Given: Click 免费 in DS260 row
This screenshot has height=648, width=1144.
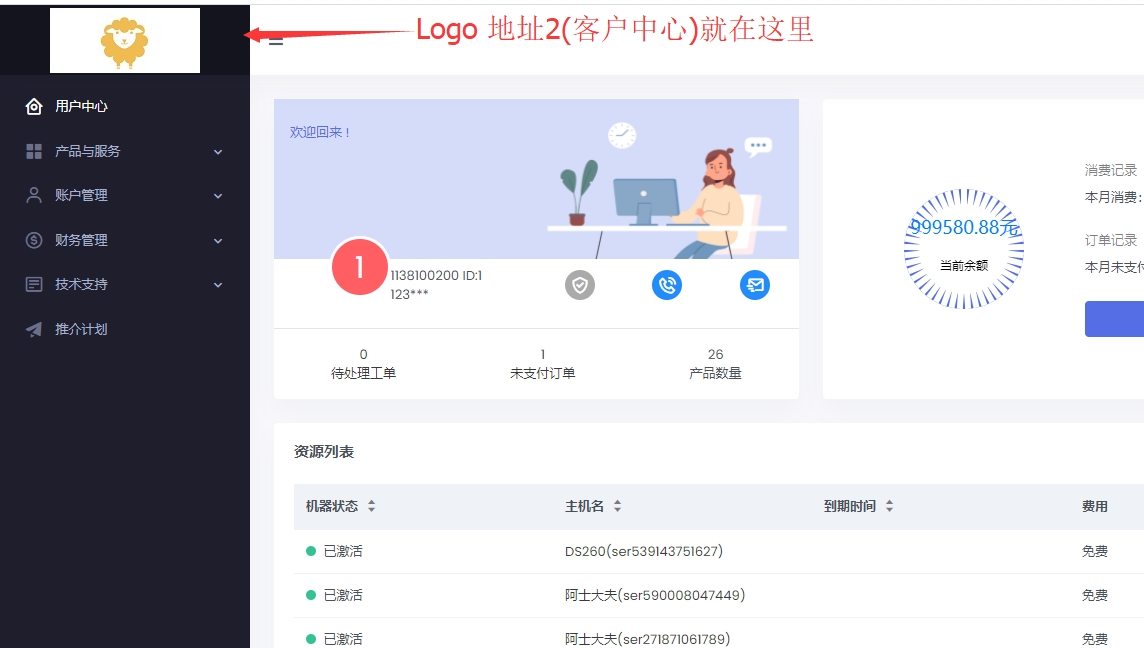Looking at the screenshot, I should [x=1094, y=551].
